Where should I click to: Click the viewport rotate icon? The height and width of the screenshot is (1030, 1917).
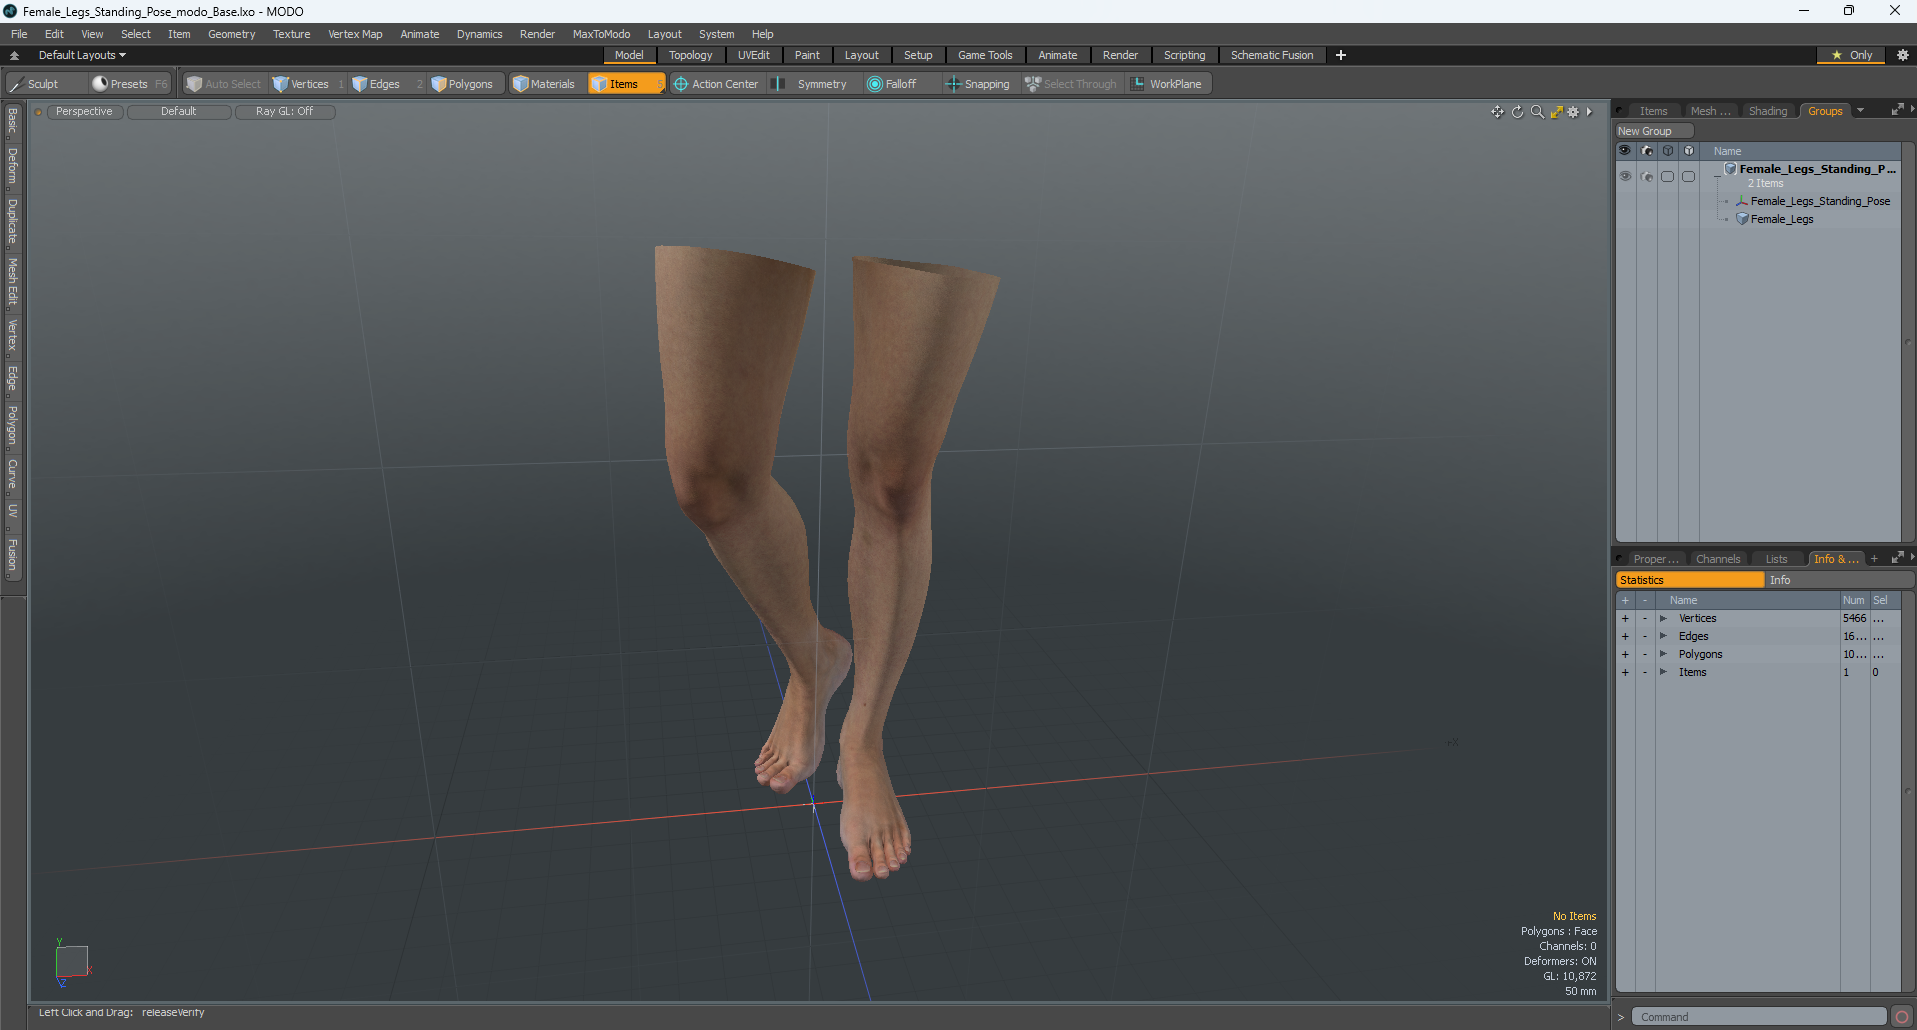(1517, 112)
